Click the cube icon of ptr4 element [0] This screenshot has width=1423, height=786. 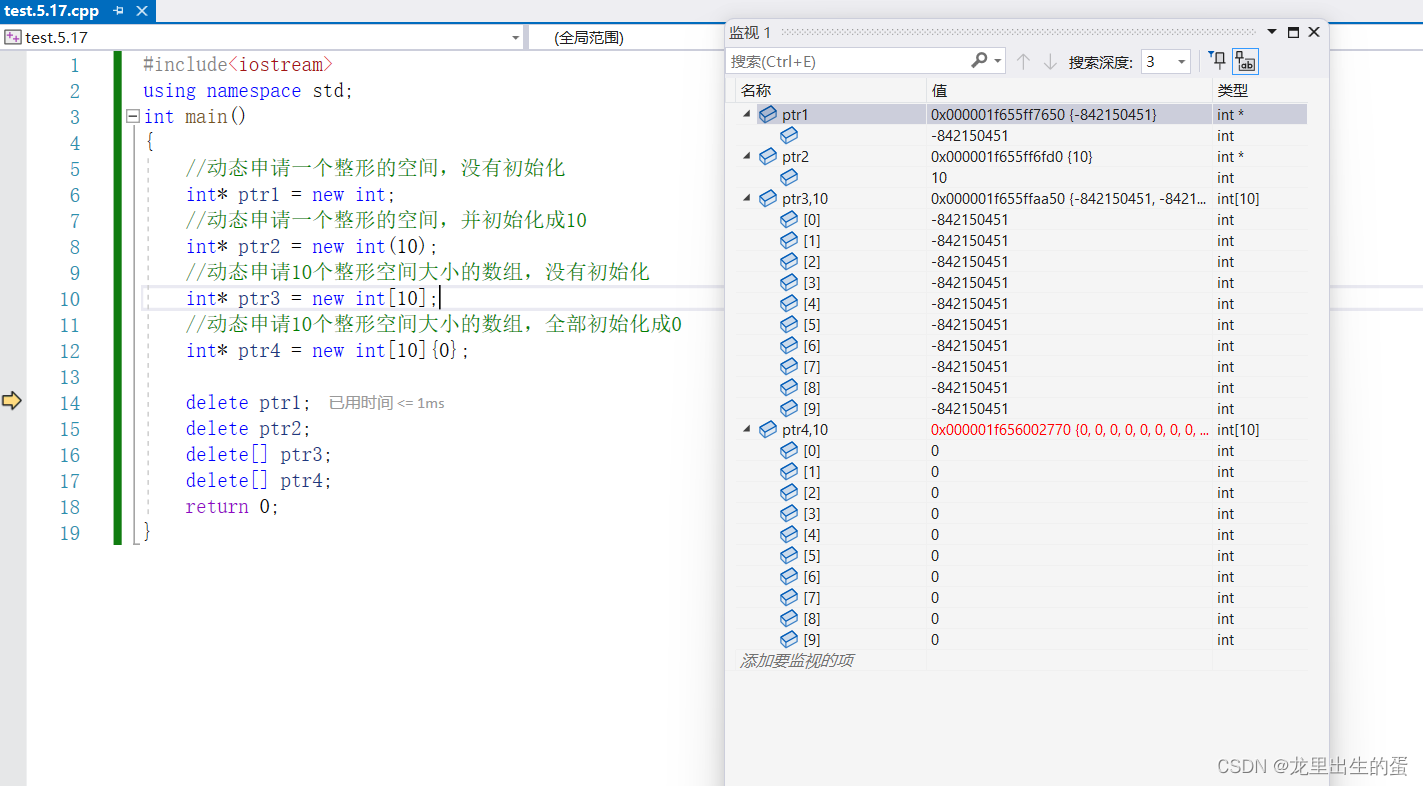click(x=789, y=450)
